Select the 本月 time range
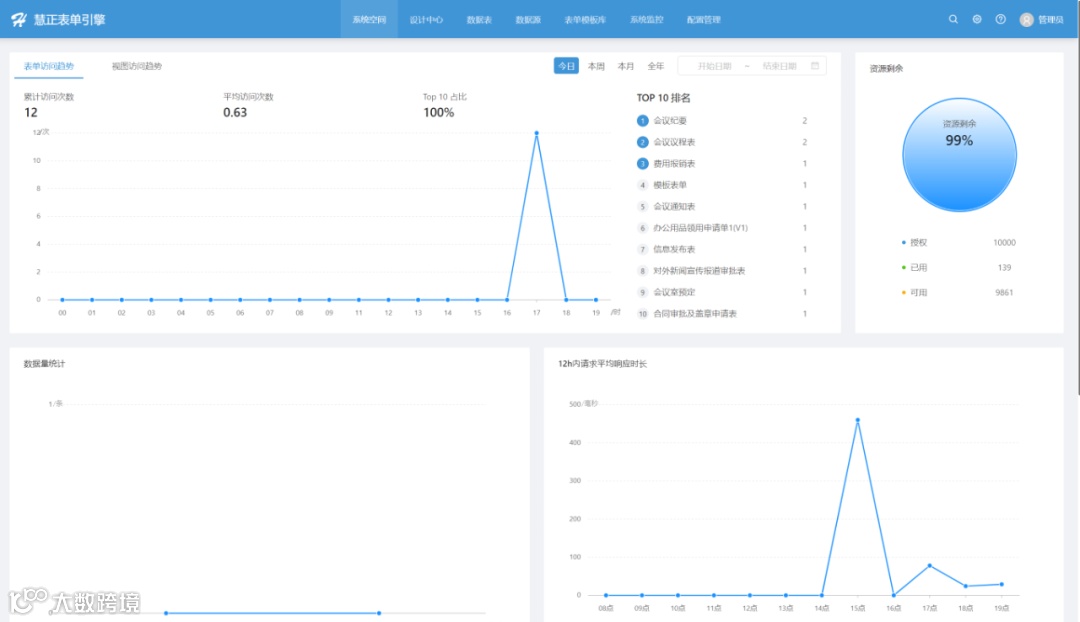This screenshot has width=1080, height=622. point(625,66)
